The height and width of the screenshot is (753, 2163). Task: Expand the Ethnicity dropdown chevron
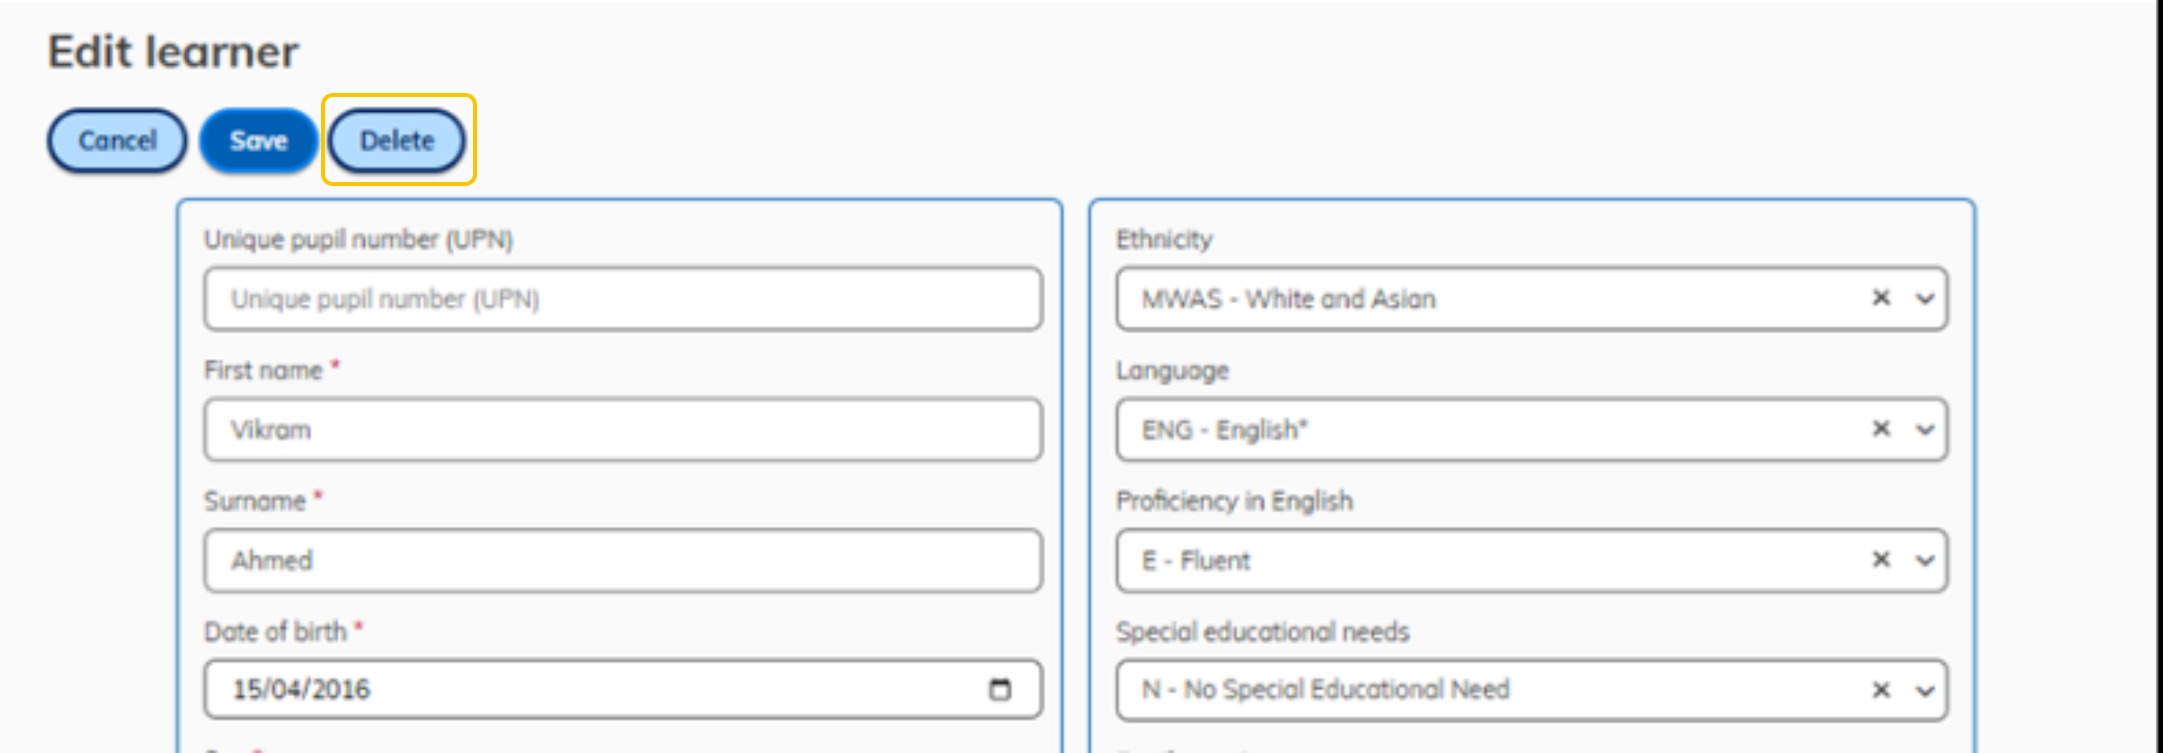tap(1925, 299)
